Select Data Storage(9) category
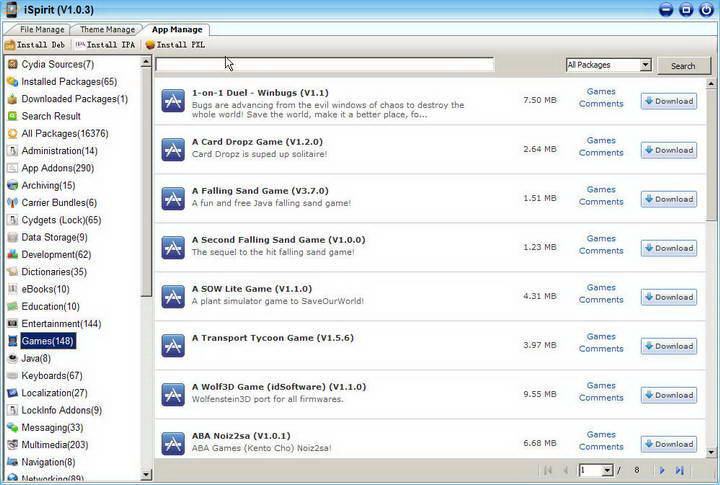The height and width of the screenshot is (485, 720). [x=54, y=237]
